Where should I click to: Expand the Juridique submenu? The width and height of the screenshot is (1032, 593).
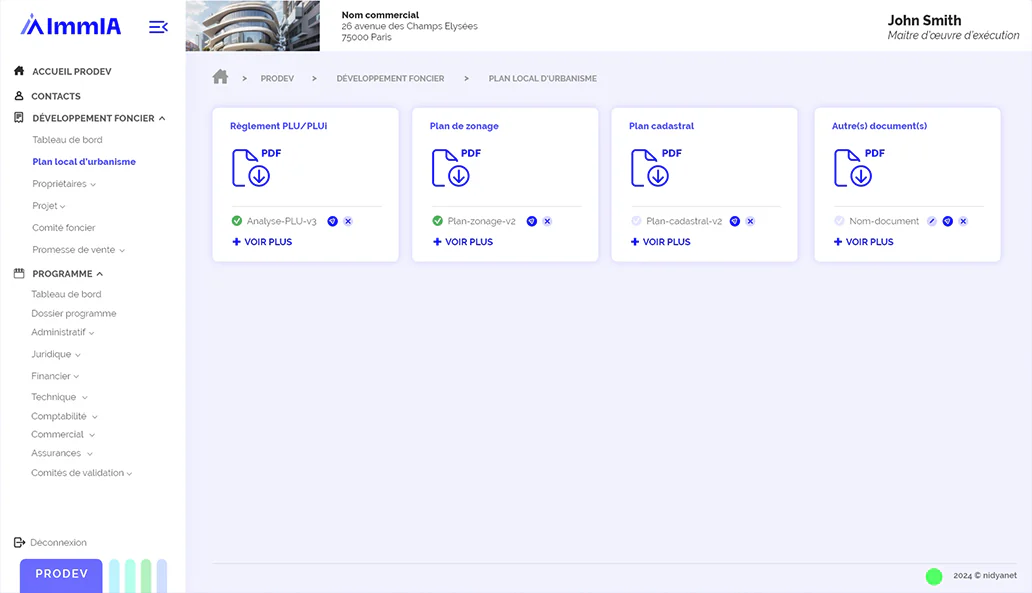pos(78,355)
